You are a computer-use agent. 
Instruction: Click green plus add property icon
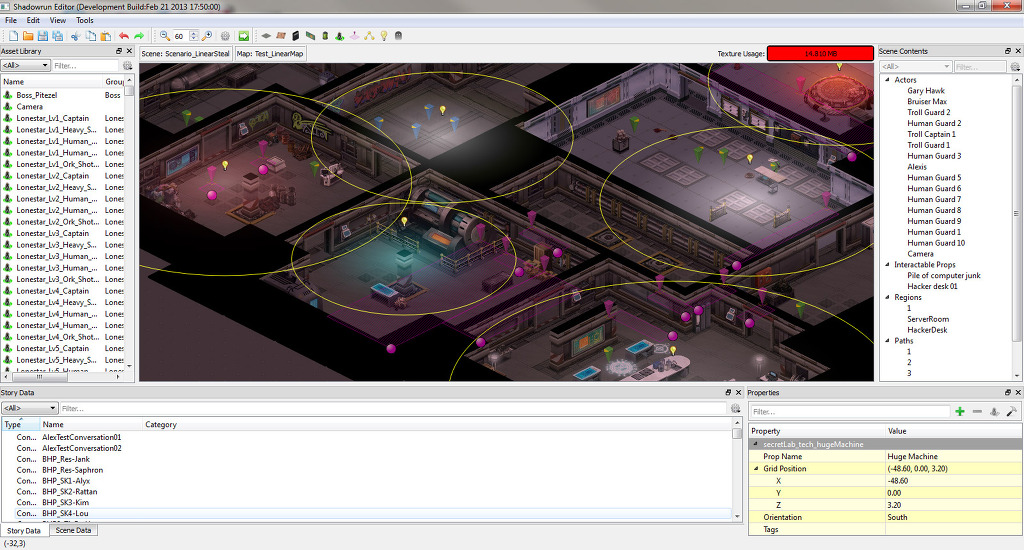coord(959,412)
